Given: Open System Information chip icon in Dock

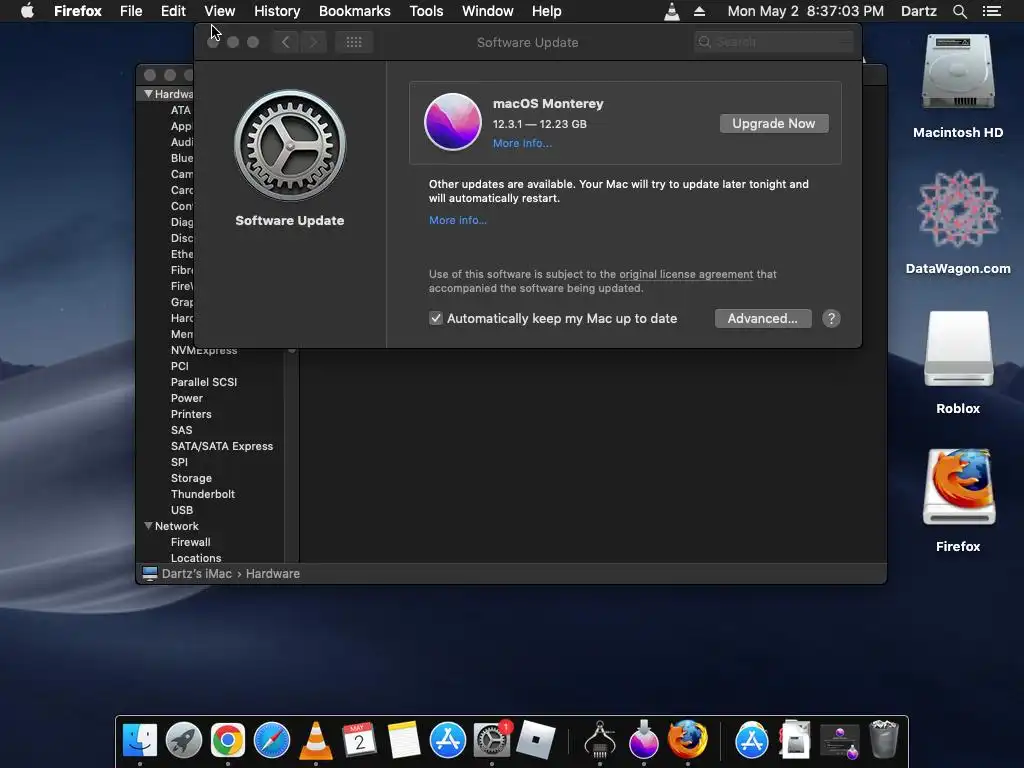Looking at the screenshot, I should pos(600,740).
